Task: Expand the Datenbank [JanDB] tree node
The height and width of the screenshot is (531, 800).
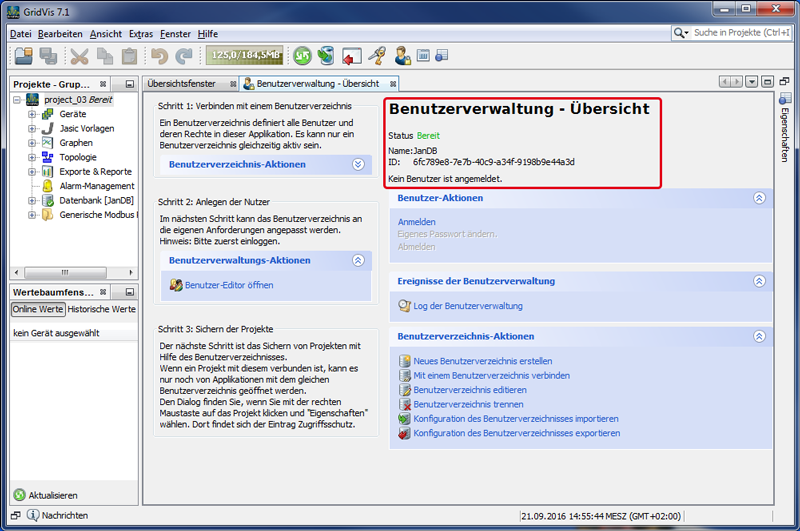Action: pyautogui.click(x=32, y=200)
